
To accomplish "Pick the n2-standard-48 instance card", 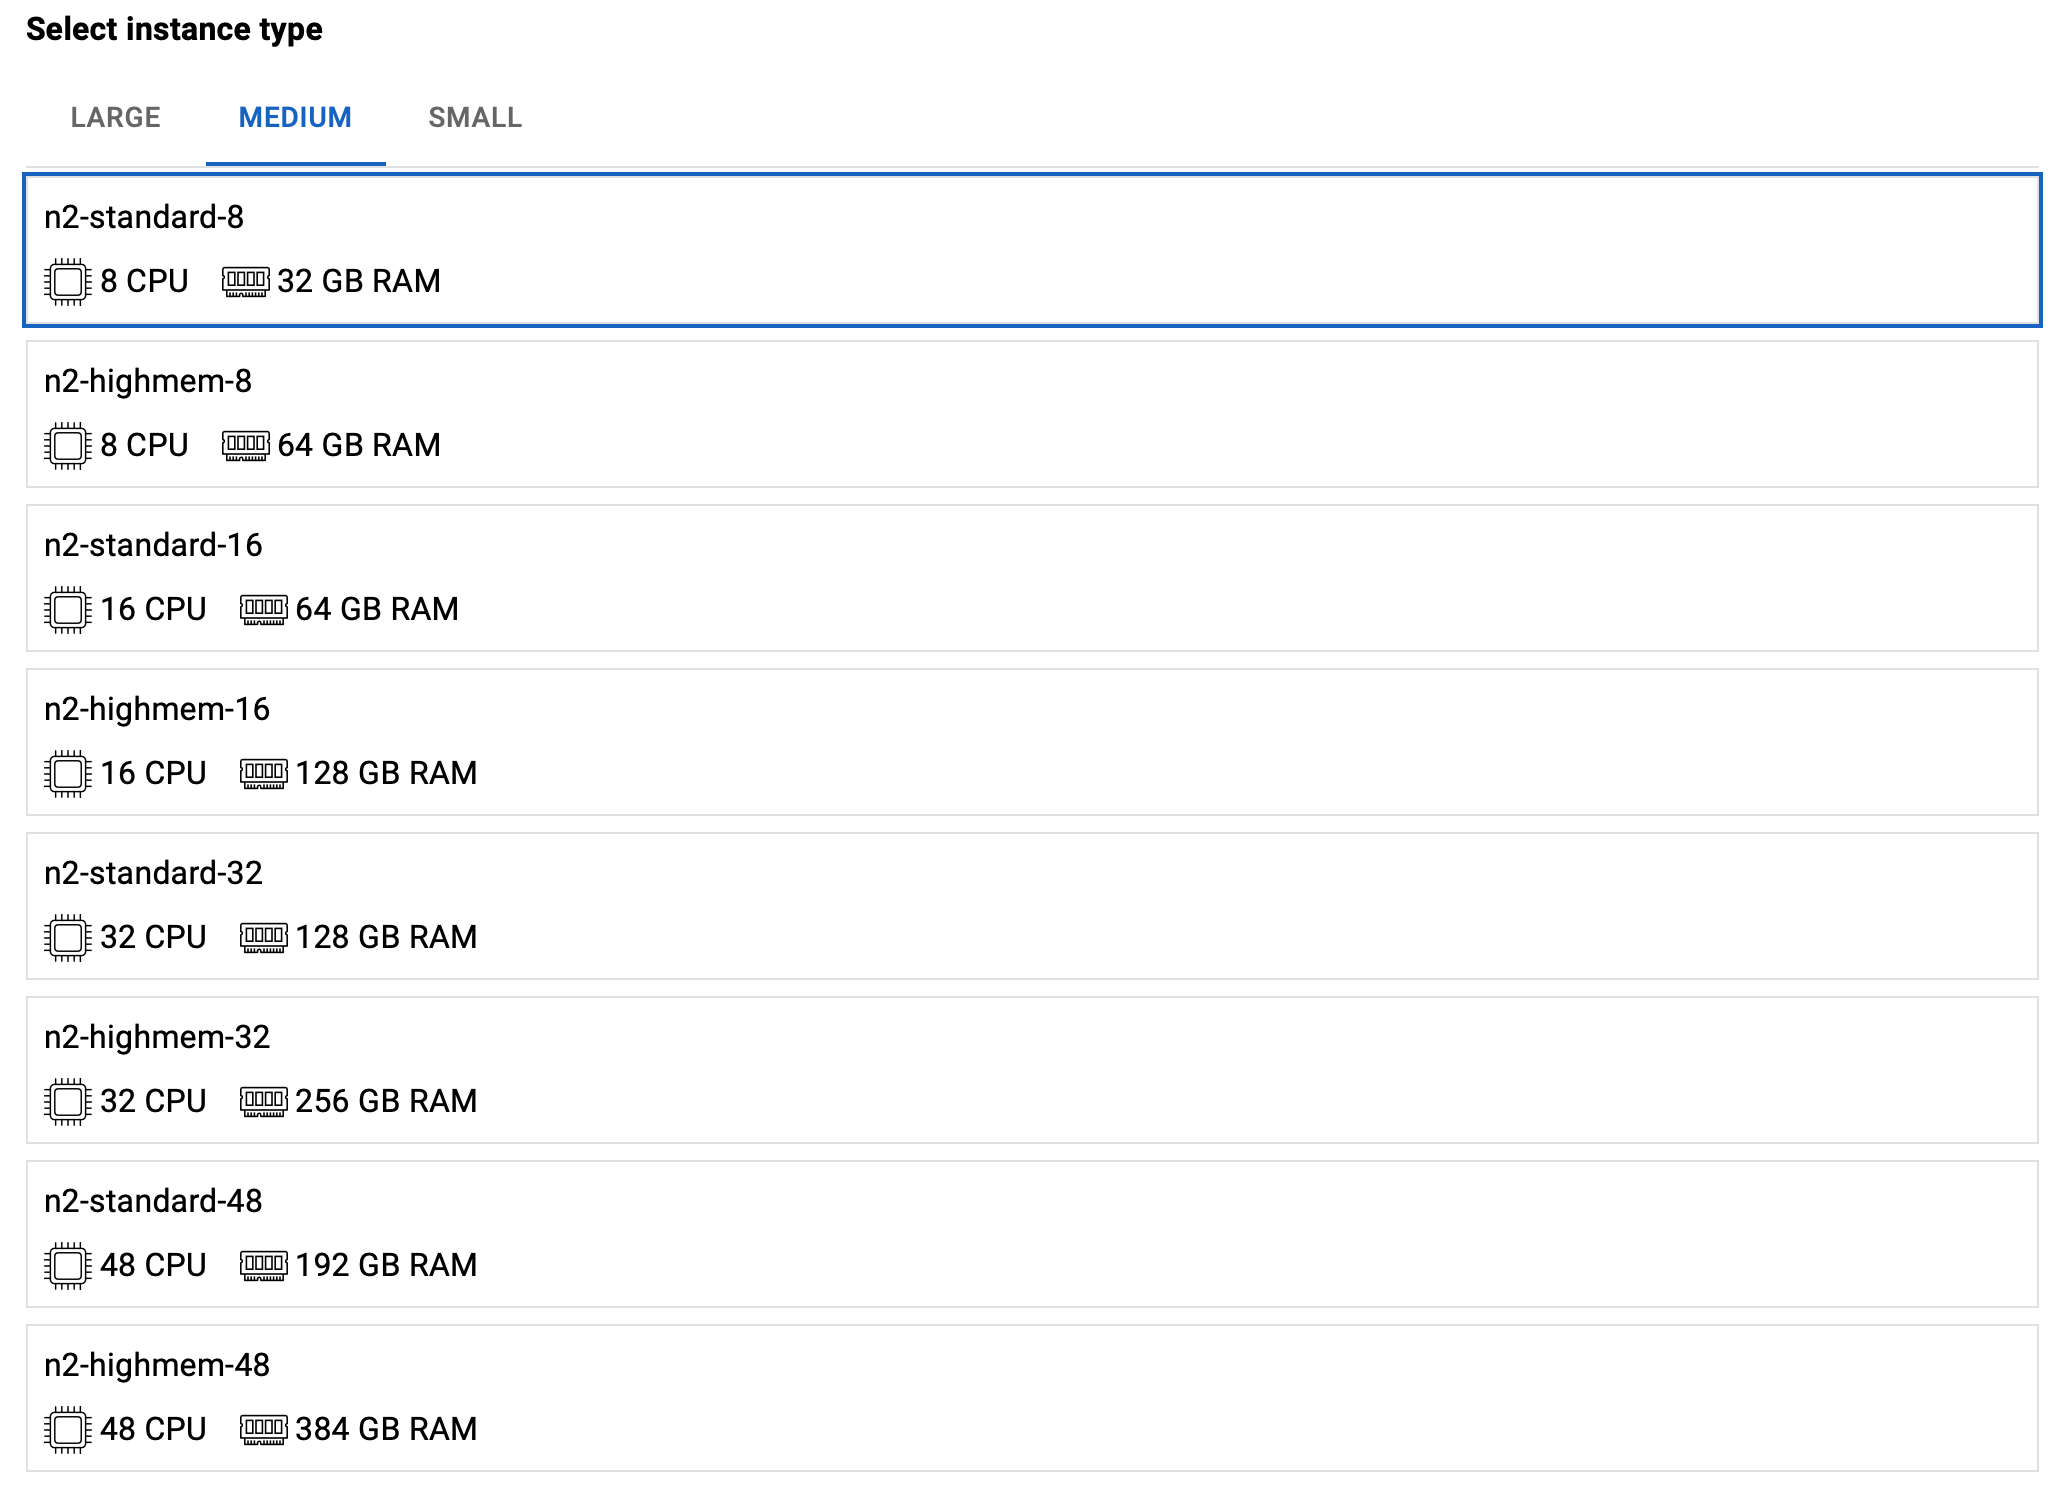I will (x=1032, y=1234).
